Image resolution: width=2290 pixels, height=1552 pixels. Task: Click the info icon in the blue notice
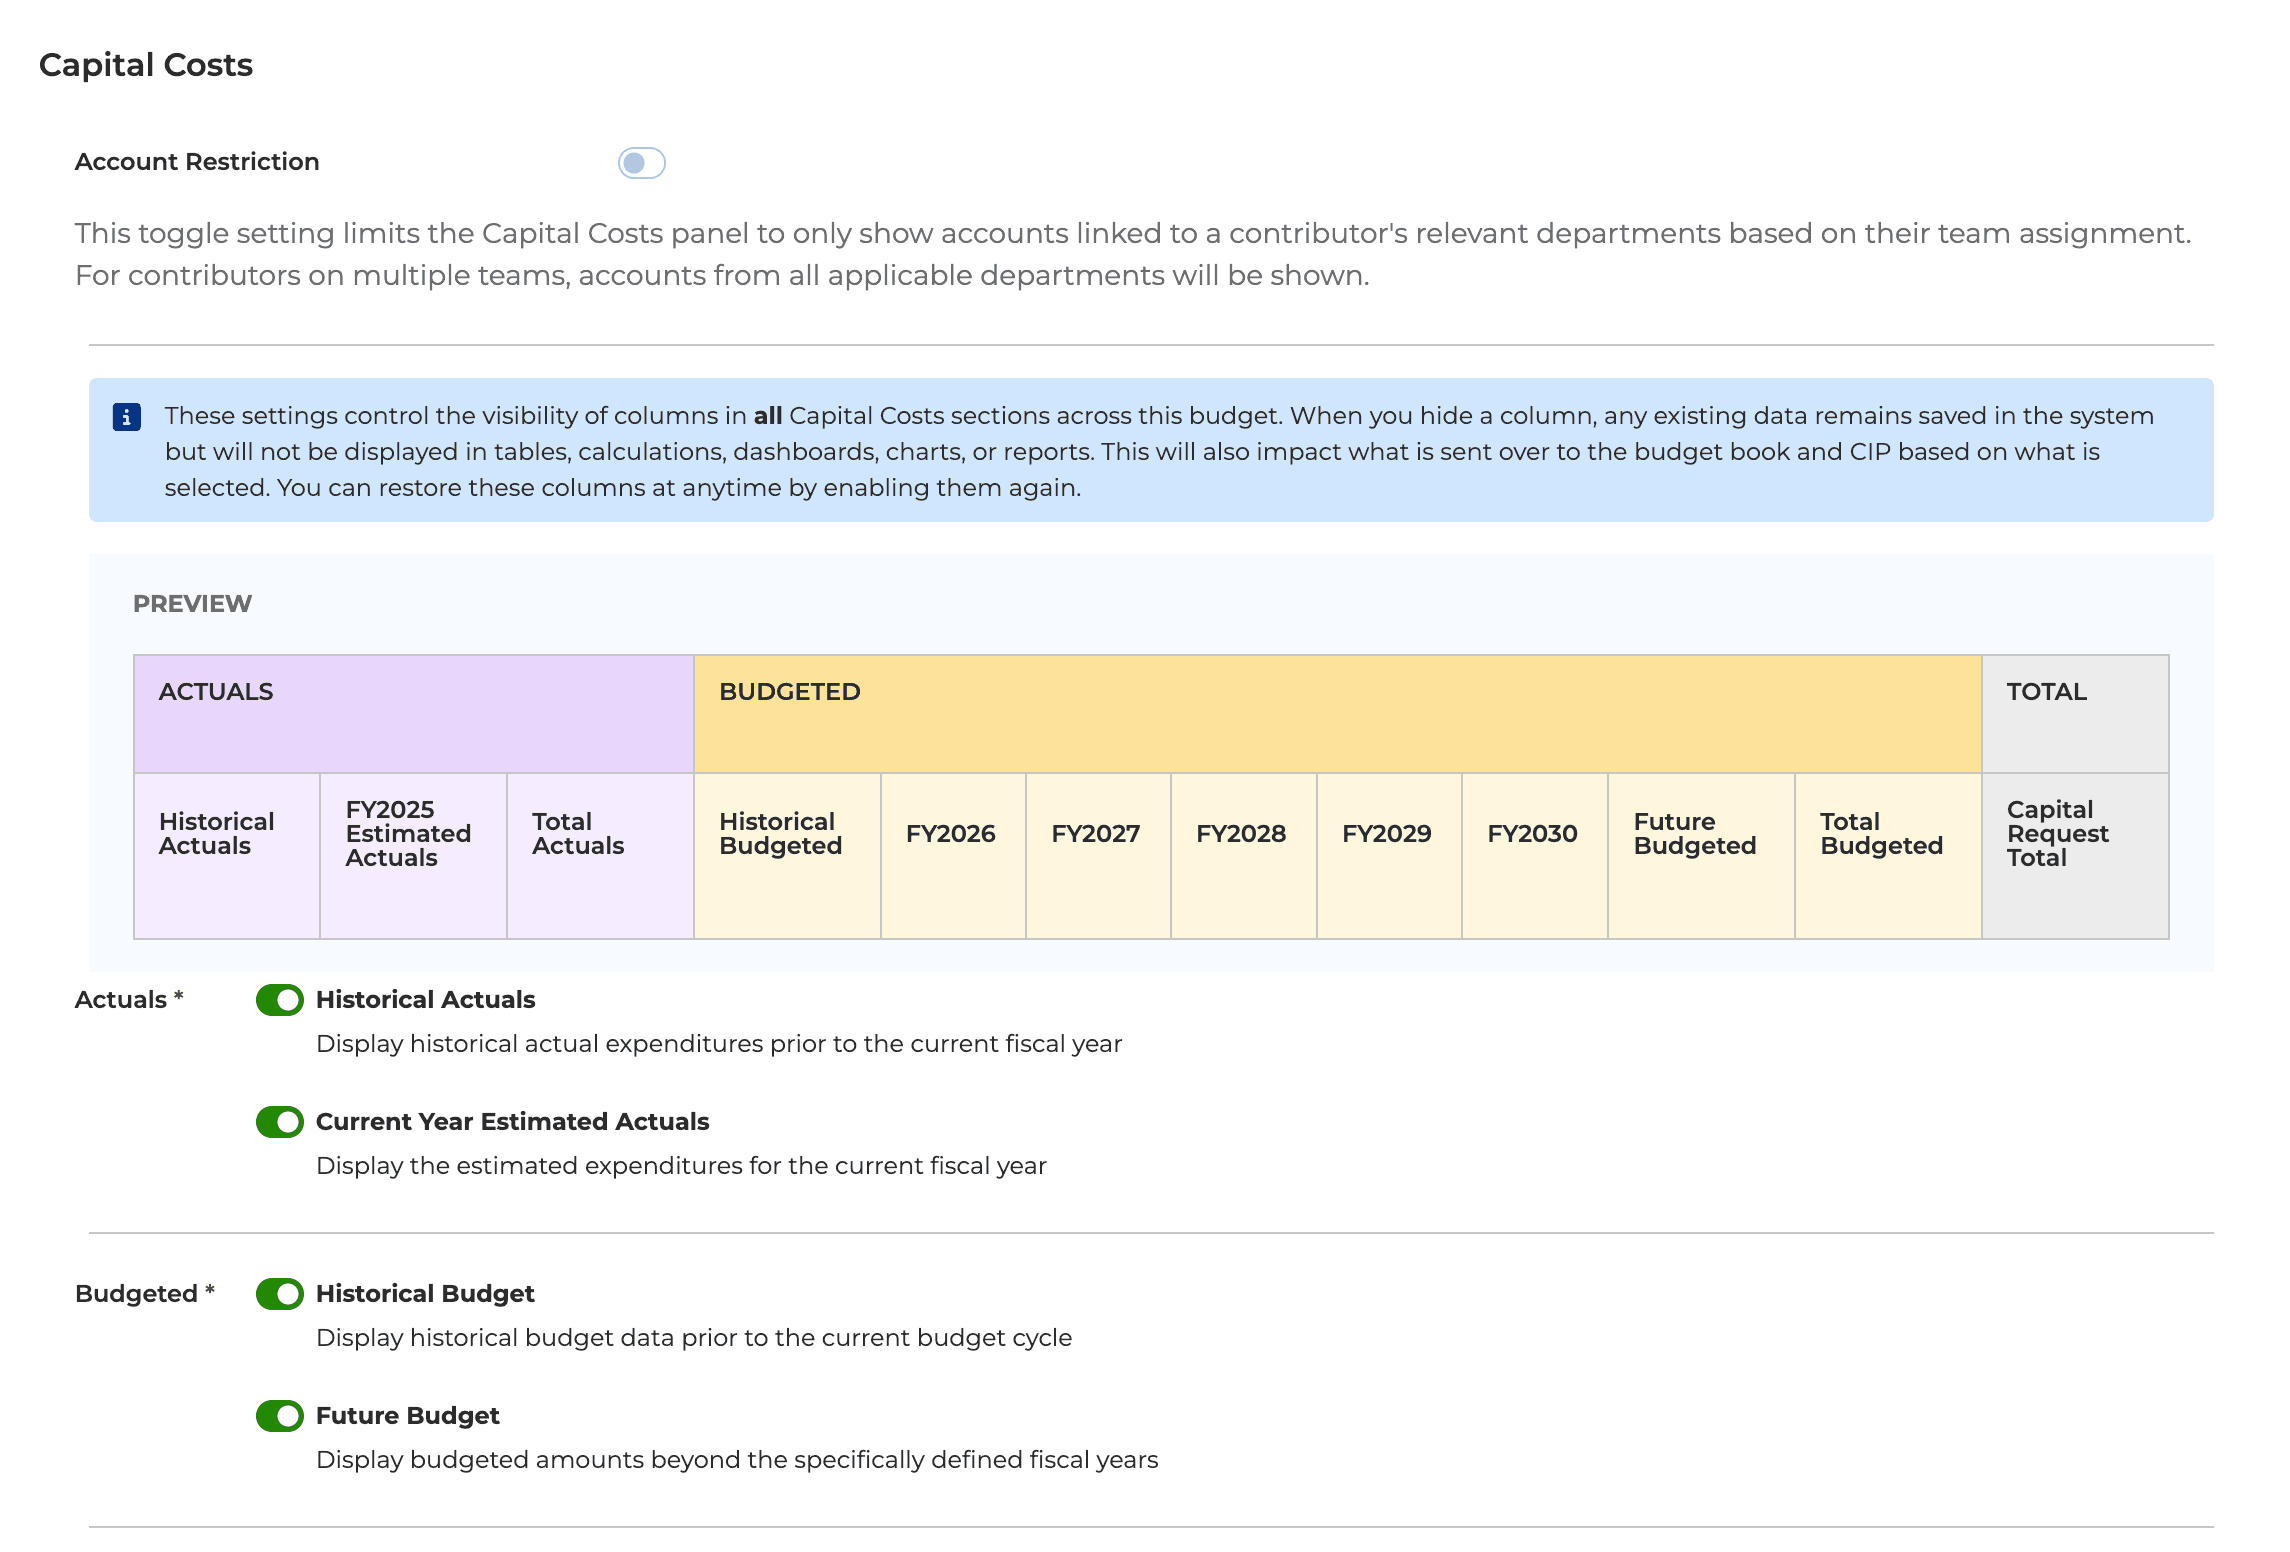[x=127, y=417]
